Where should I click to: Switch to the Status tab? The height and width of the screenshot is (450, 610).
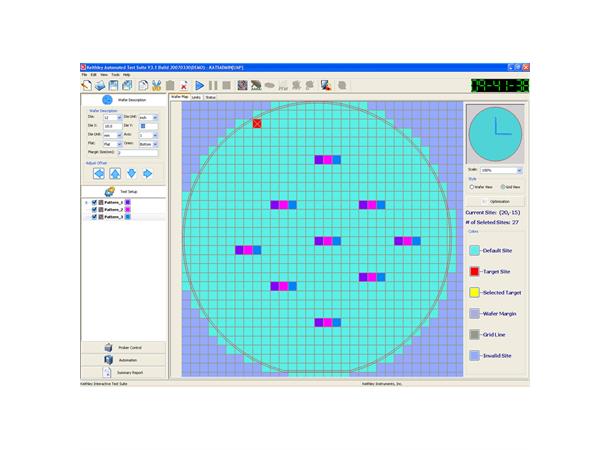pos(211,98)
